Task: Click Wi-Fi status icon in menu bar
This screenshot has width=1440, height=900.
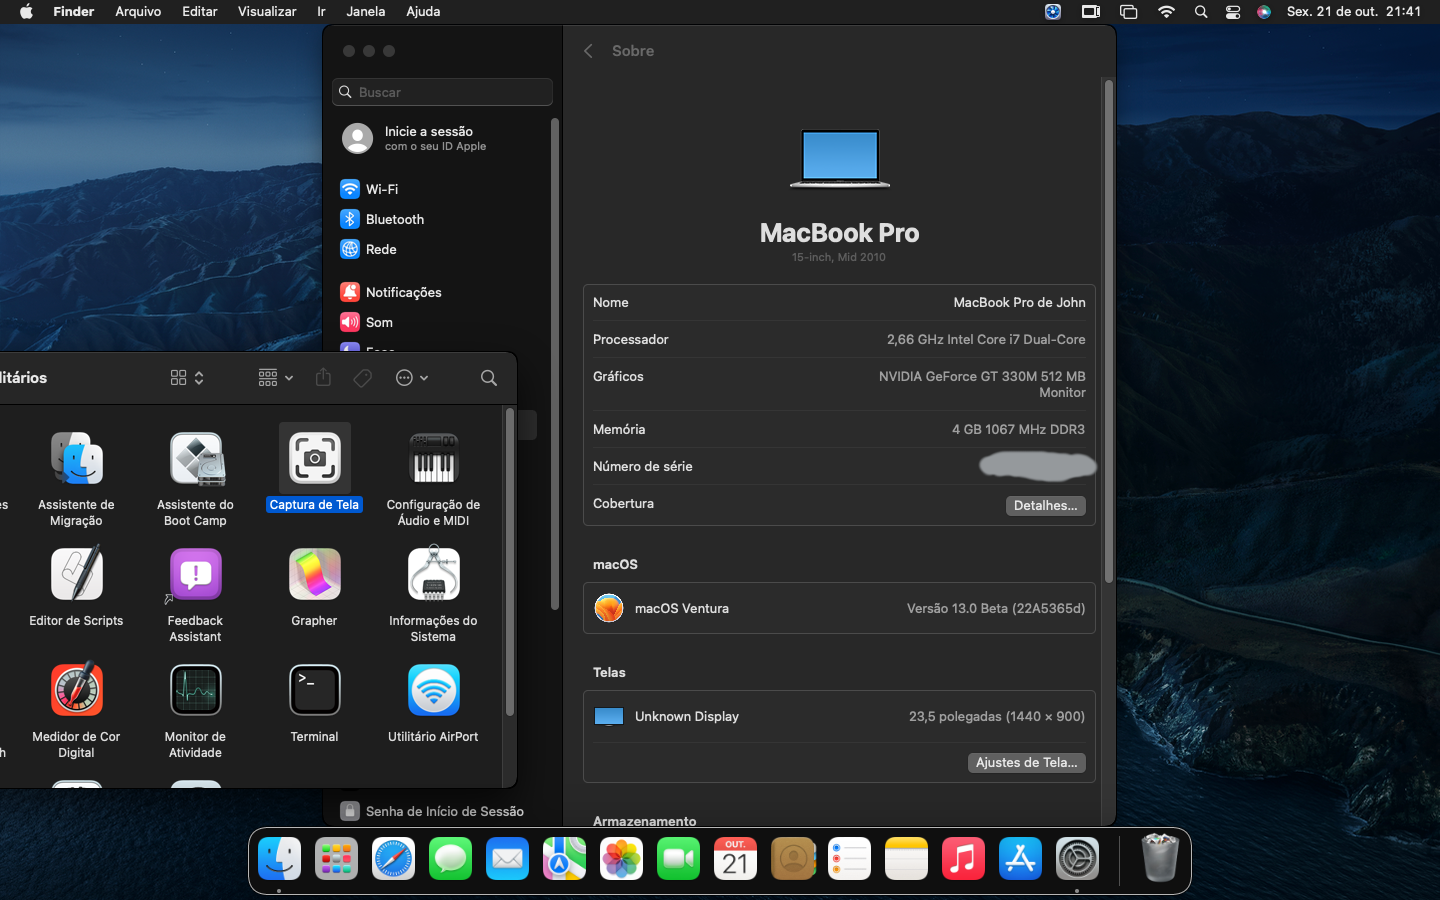Action: (x=1166, y=12)
